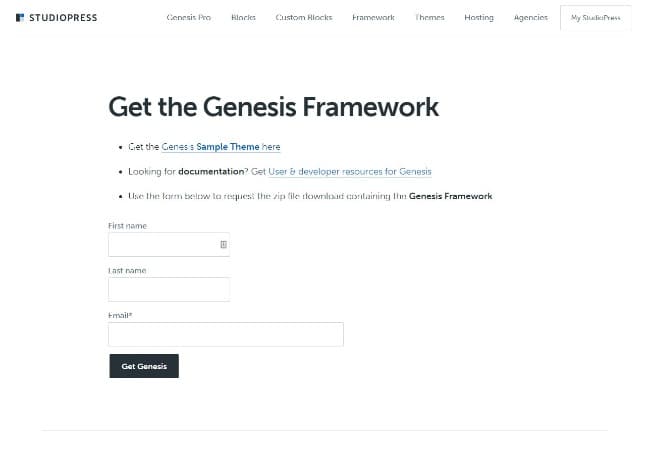Select Themes in the top navigation
The width and height of the screenshot is (650, 468).
click(429, 17)
